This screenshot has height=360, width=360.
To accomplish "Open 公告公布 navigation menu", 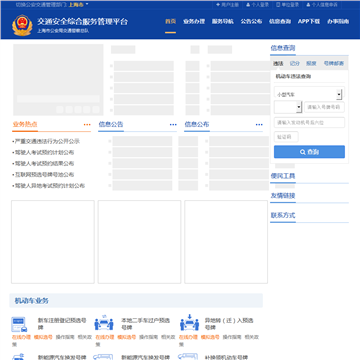I will (251, 21).
